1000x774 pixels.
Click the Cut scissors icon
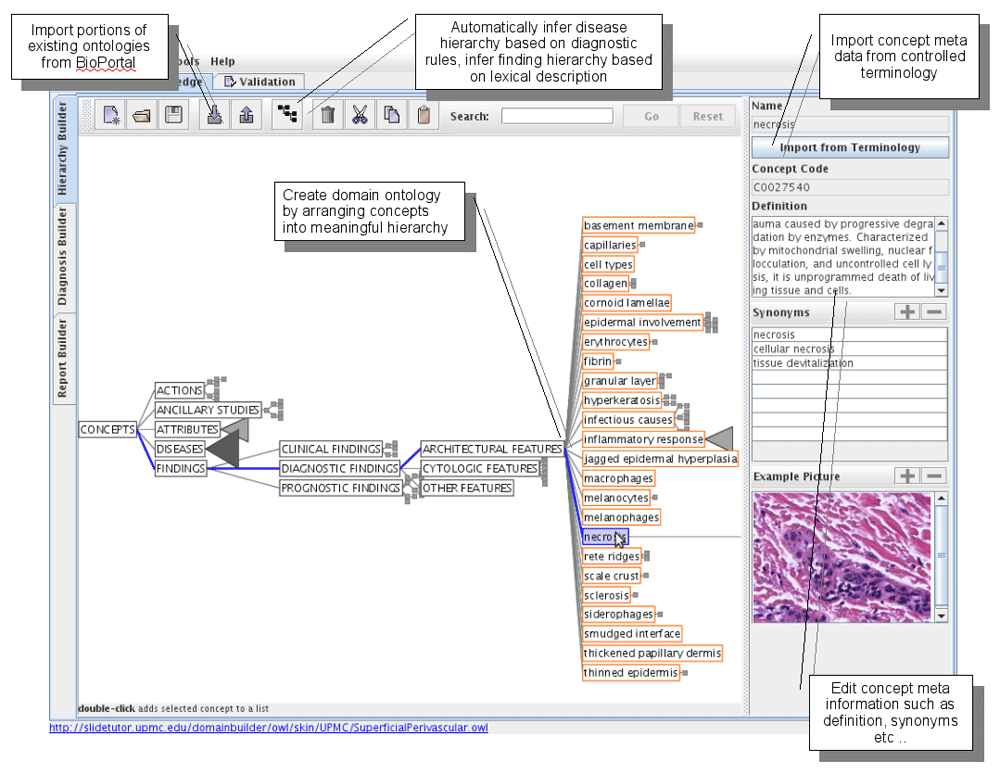tap(360, 115)
